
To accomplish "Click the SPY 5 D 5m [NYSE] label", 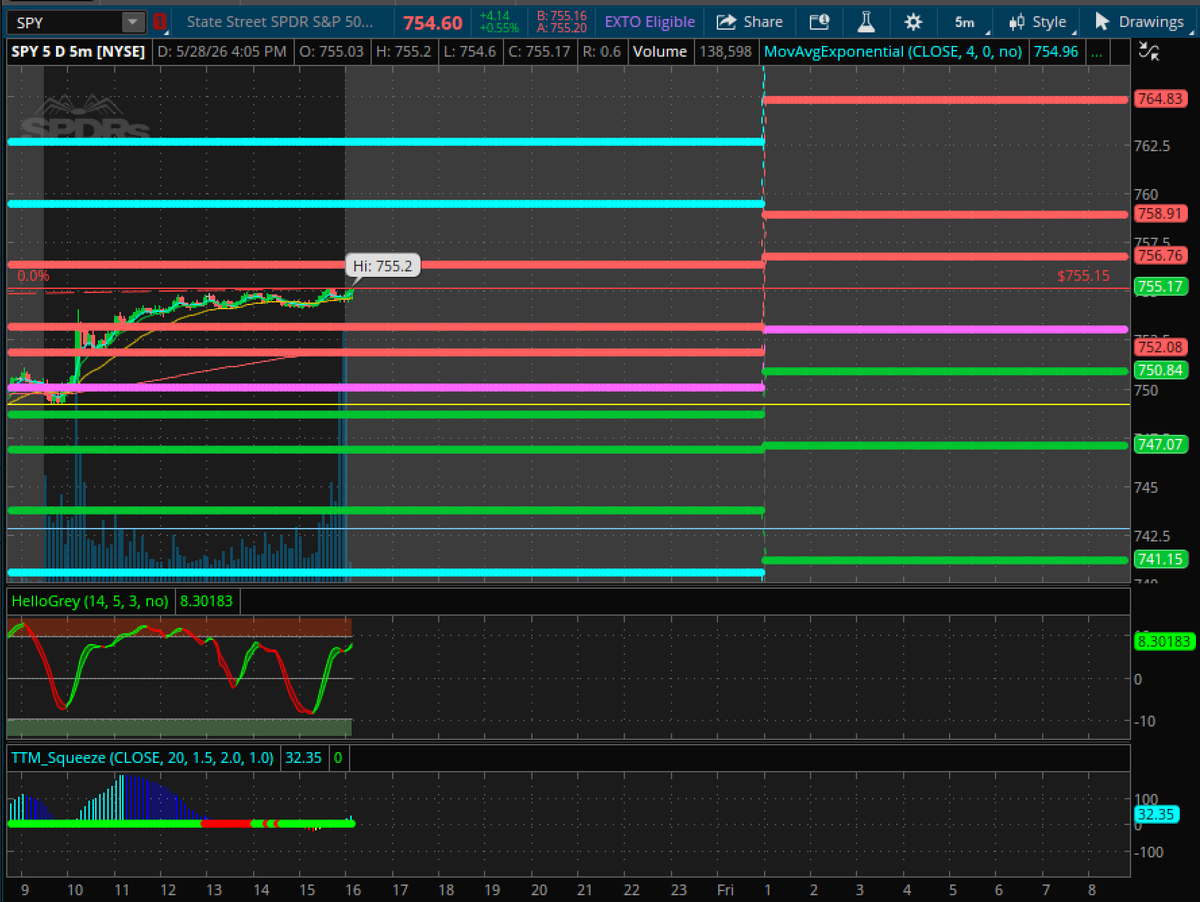I will (77, 51).
